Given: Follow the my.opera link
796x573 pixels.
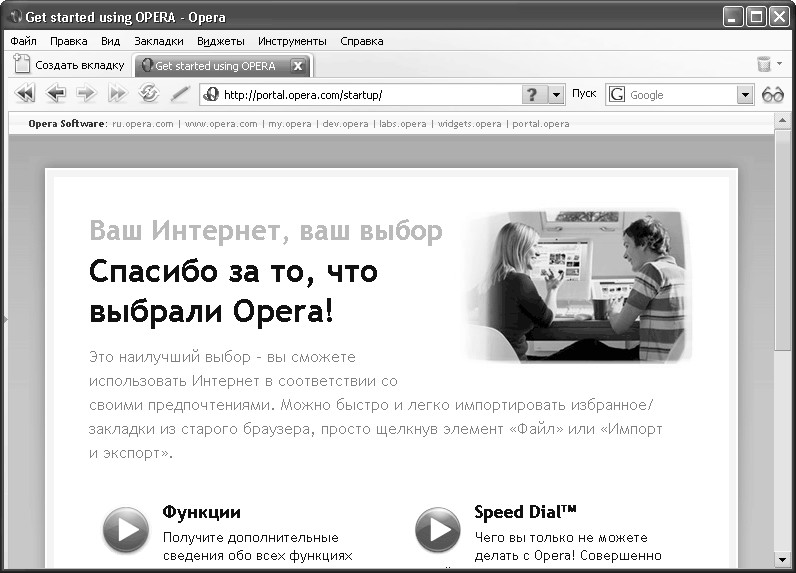Looking at the screenshot, I should 289,124.
